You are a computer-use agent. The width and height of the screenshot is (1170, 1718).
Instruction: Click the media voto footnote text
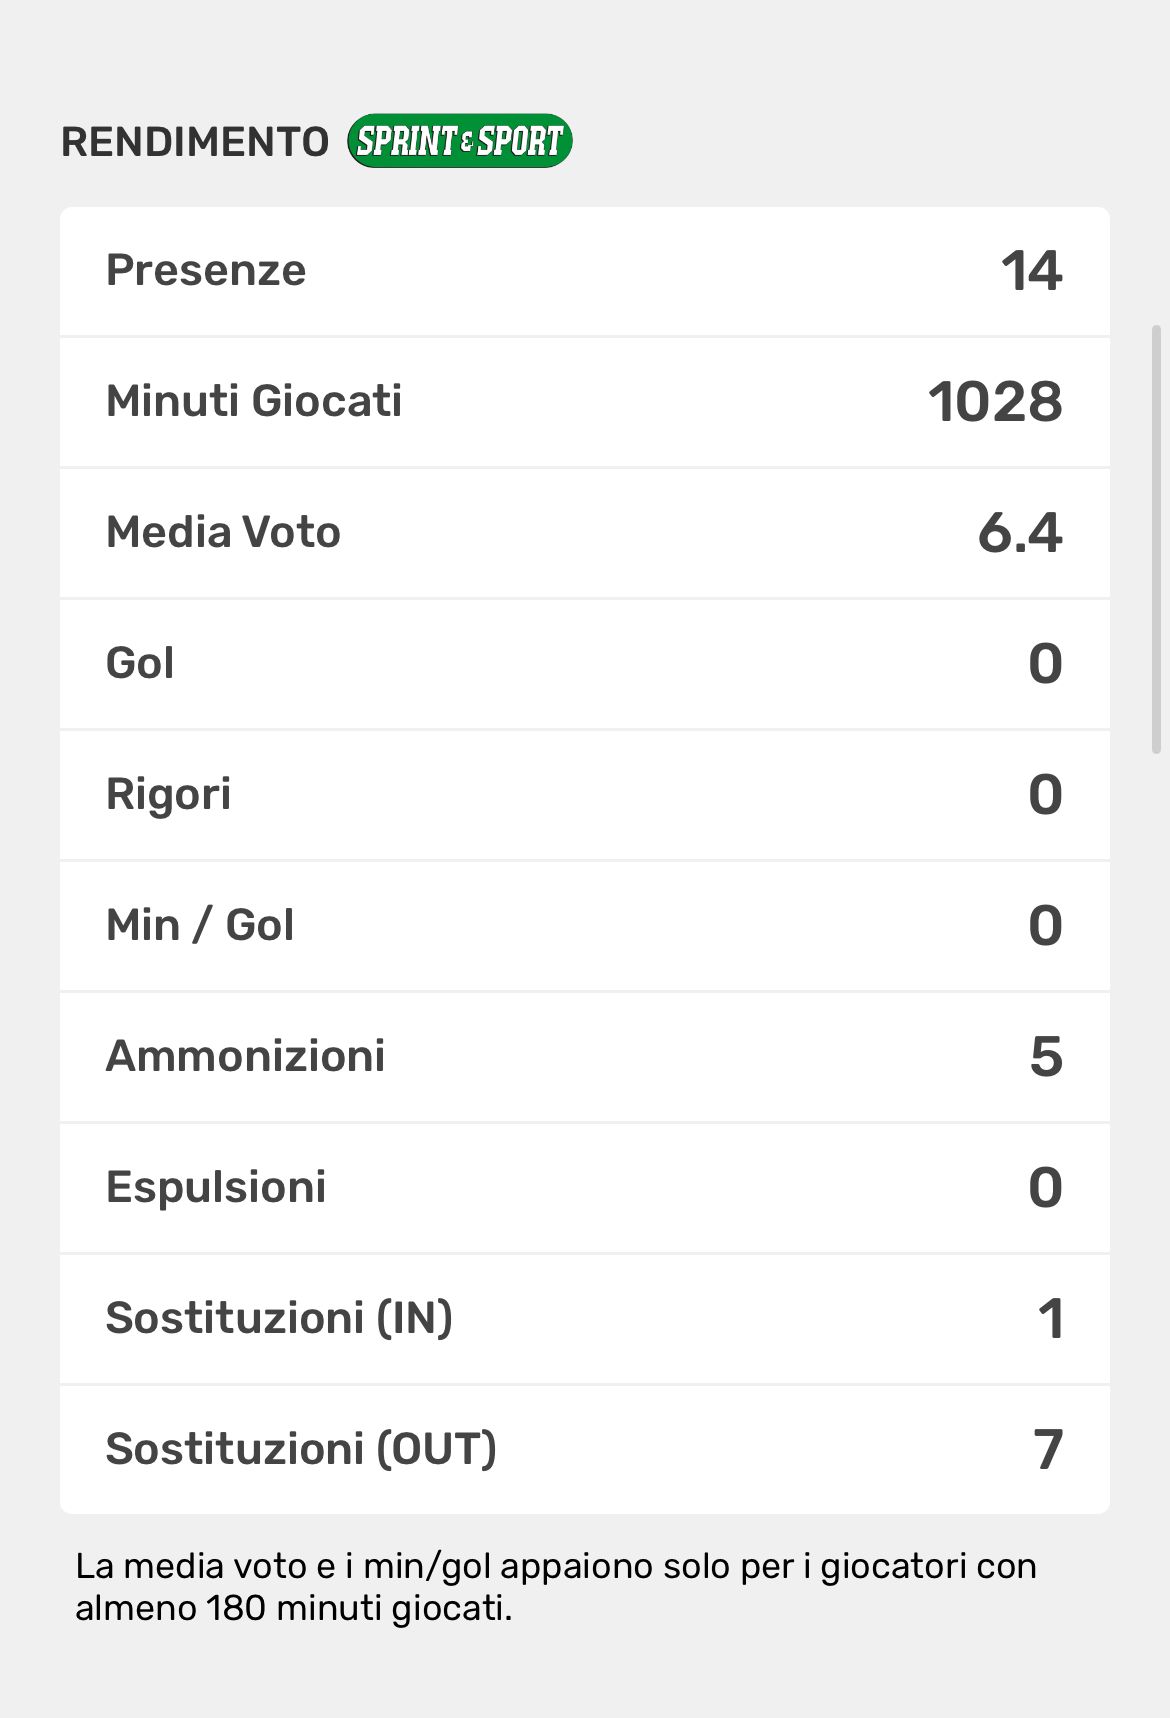[x=555, y=1587]
